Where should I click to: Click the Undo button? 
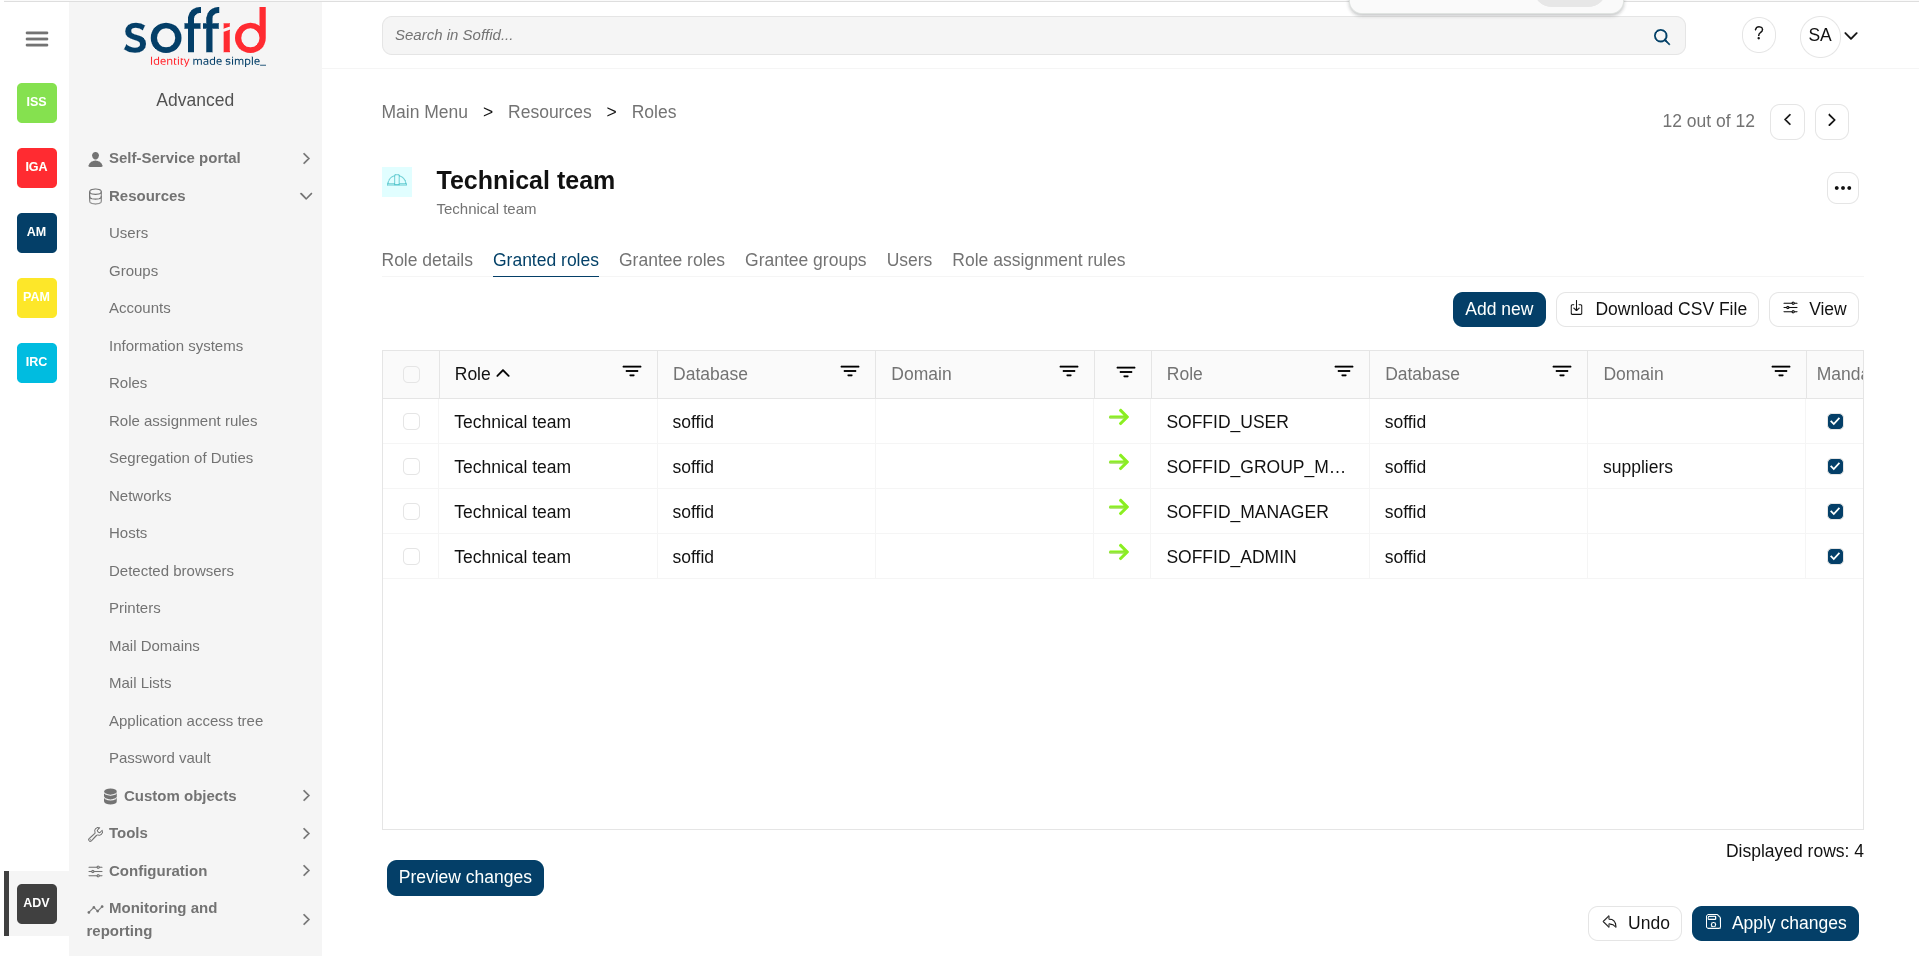coord(1635,923)
